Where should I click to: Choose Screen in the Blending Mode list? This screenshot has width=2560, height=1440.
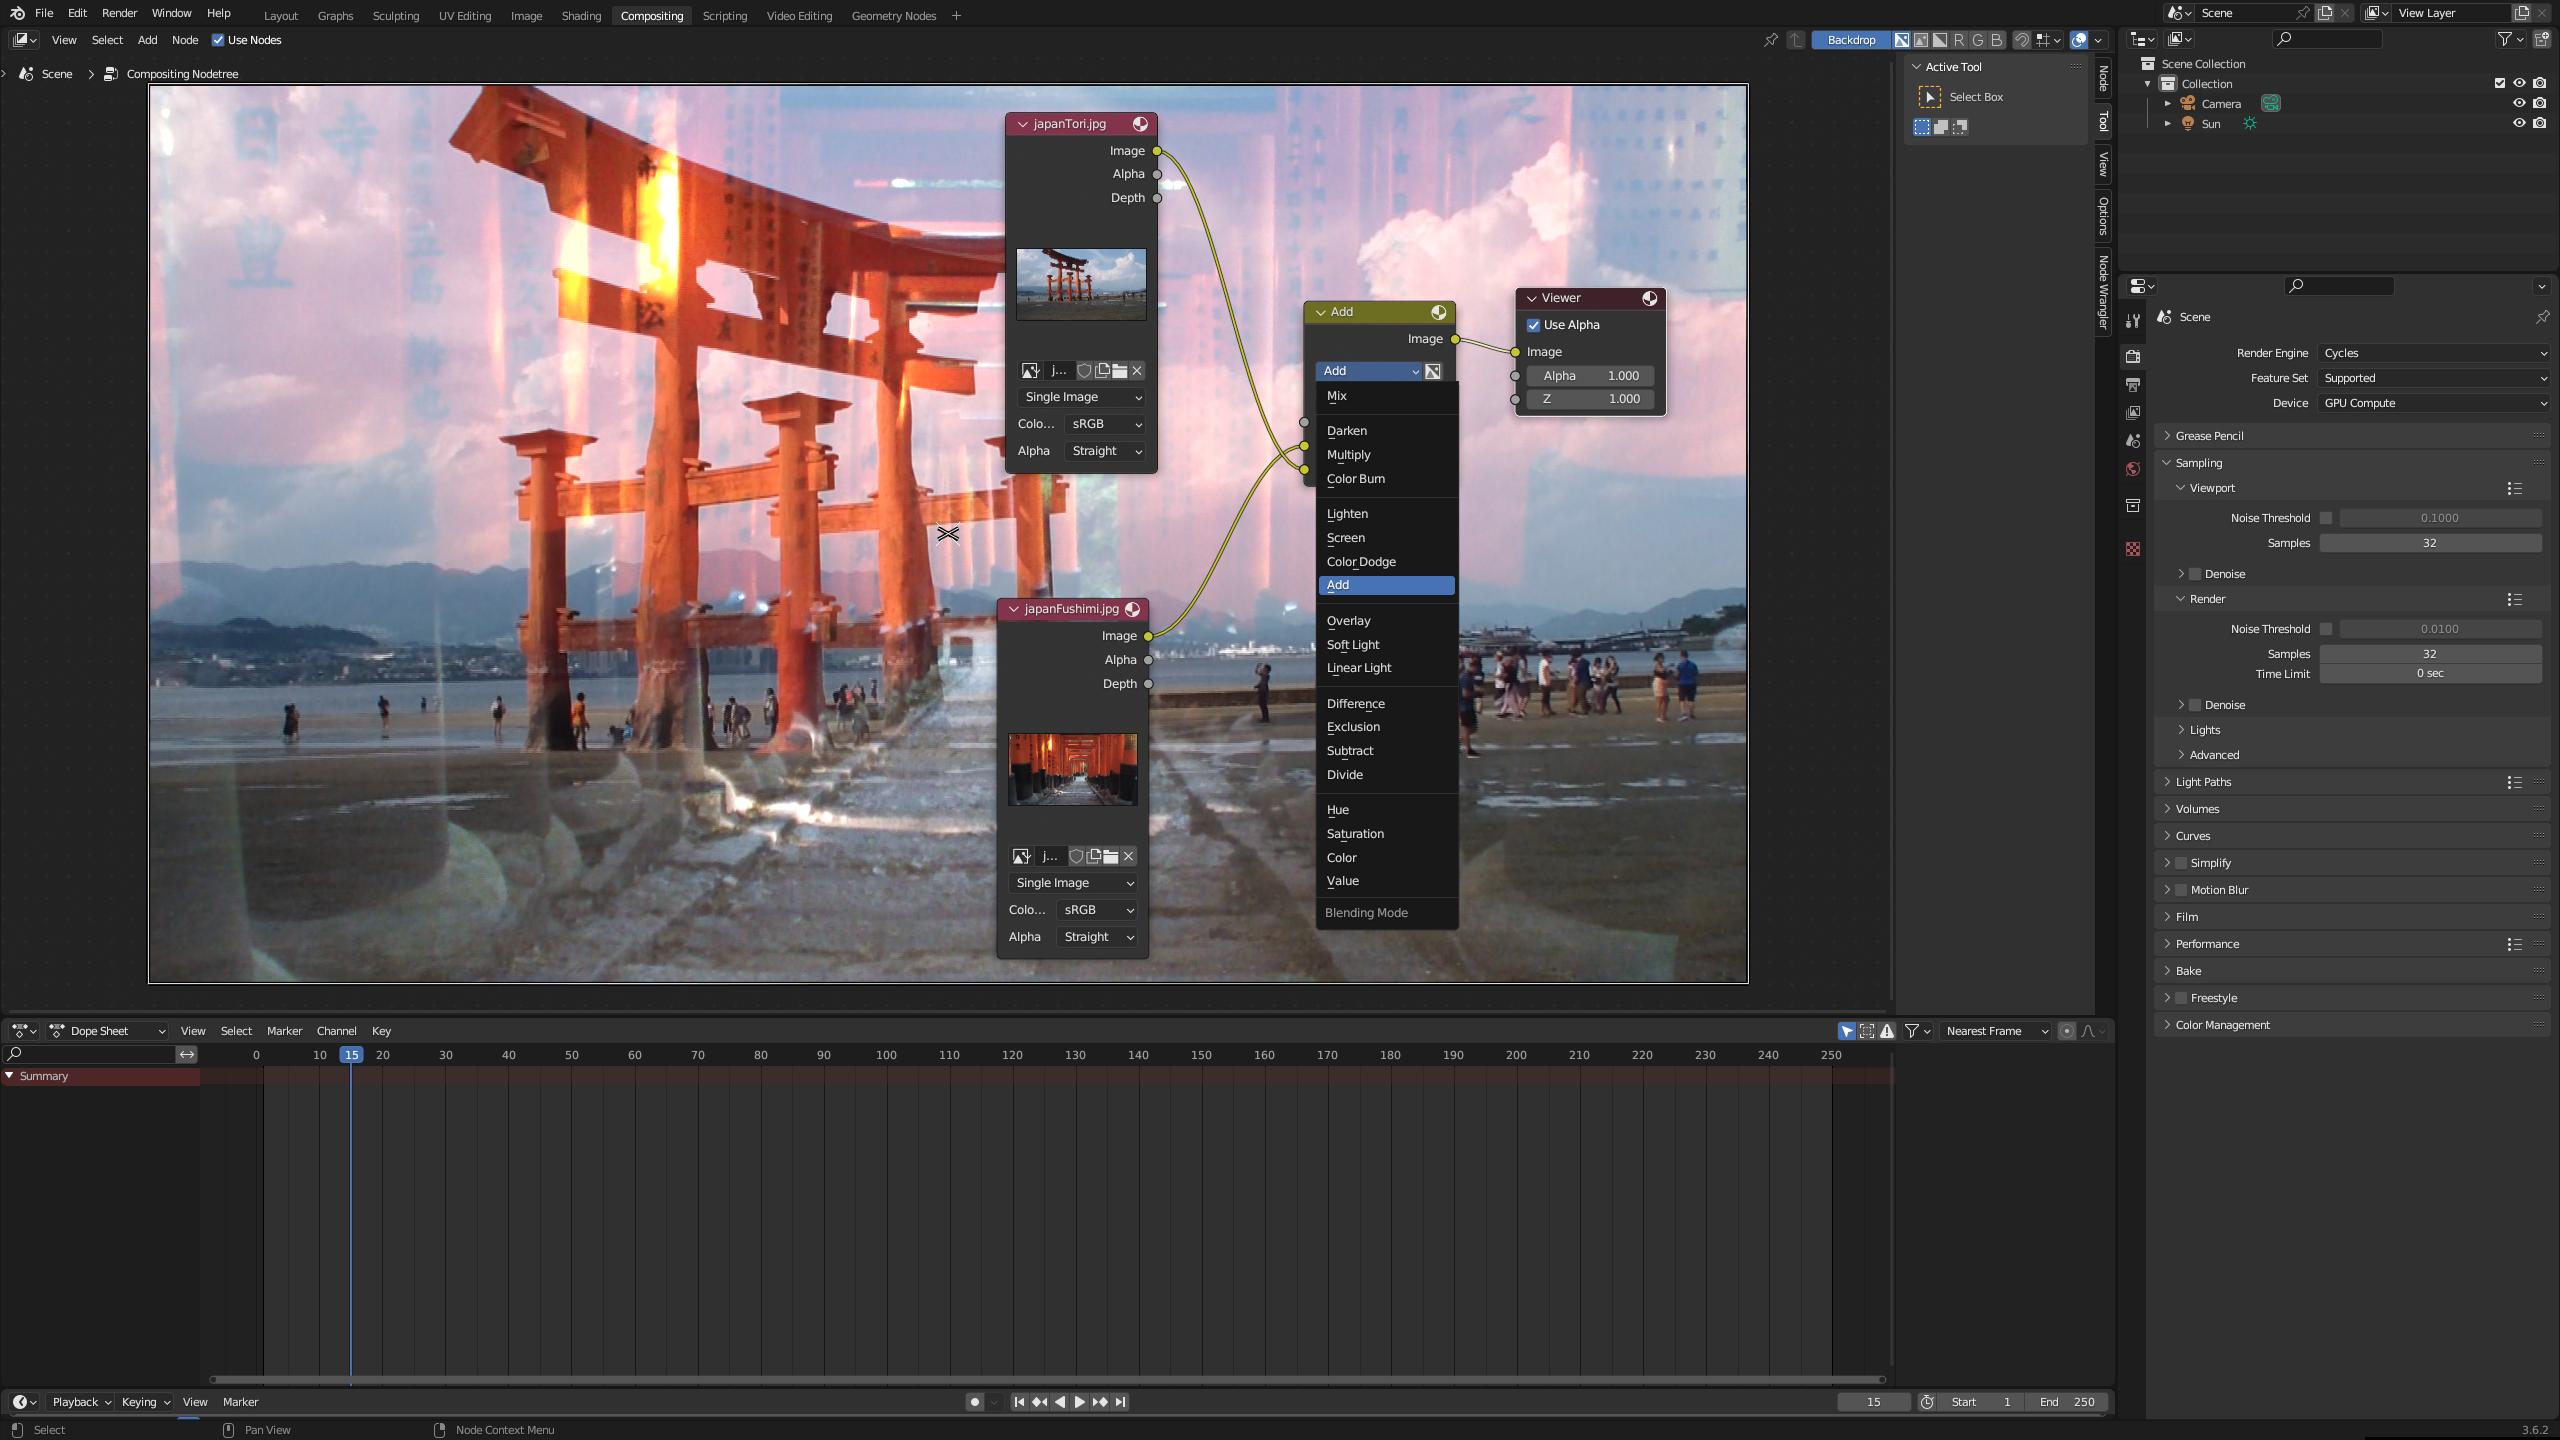(1385, 538)
